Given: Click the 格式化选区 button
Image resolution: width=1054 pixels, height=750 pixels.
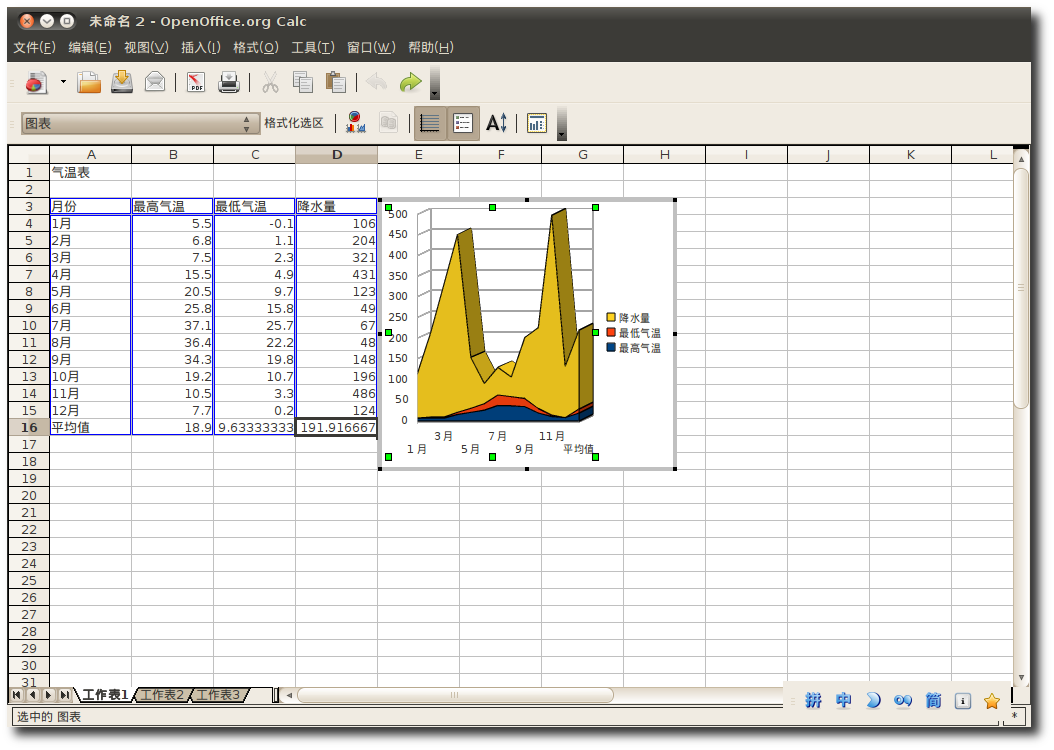Looking at the screenshot, I should tap(293, 123).
